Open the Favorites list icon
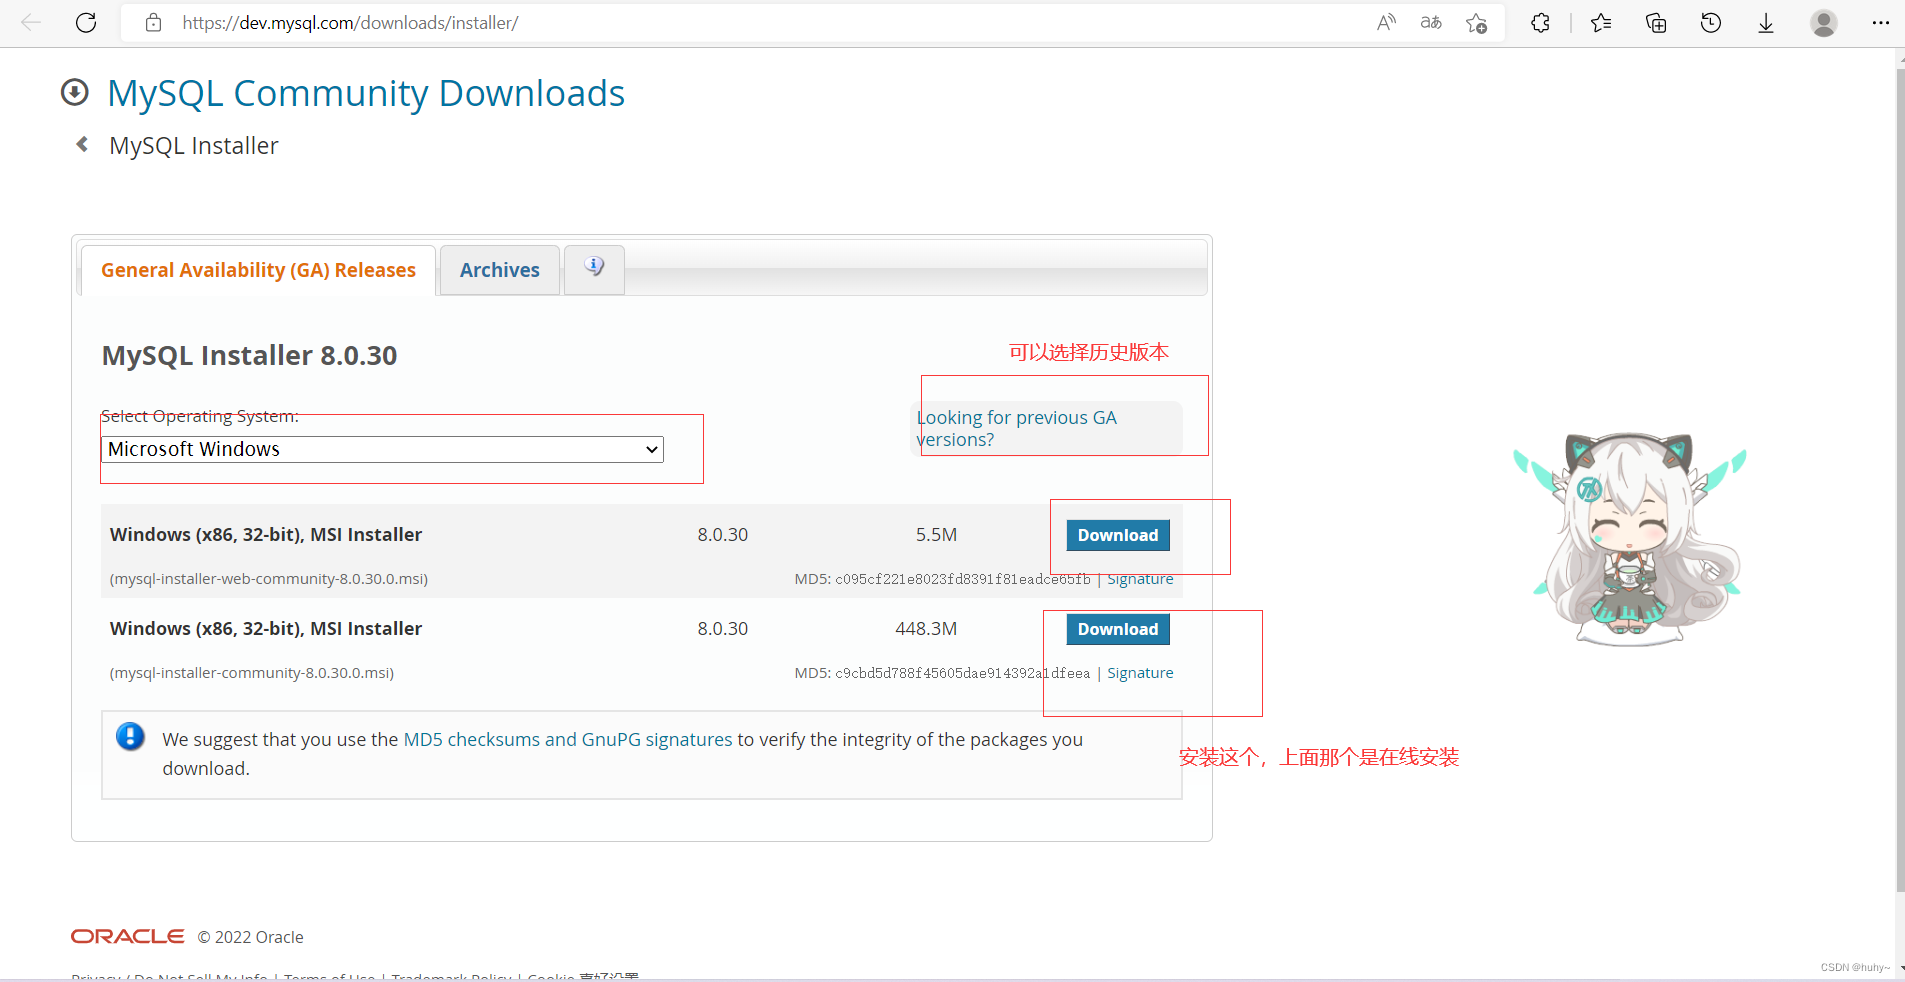 pos(1601,22)
